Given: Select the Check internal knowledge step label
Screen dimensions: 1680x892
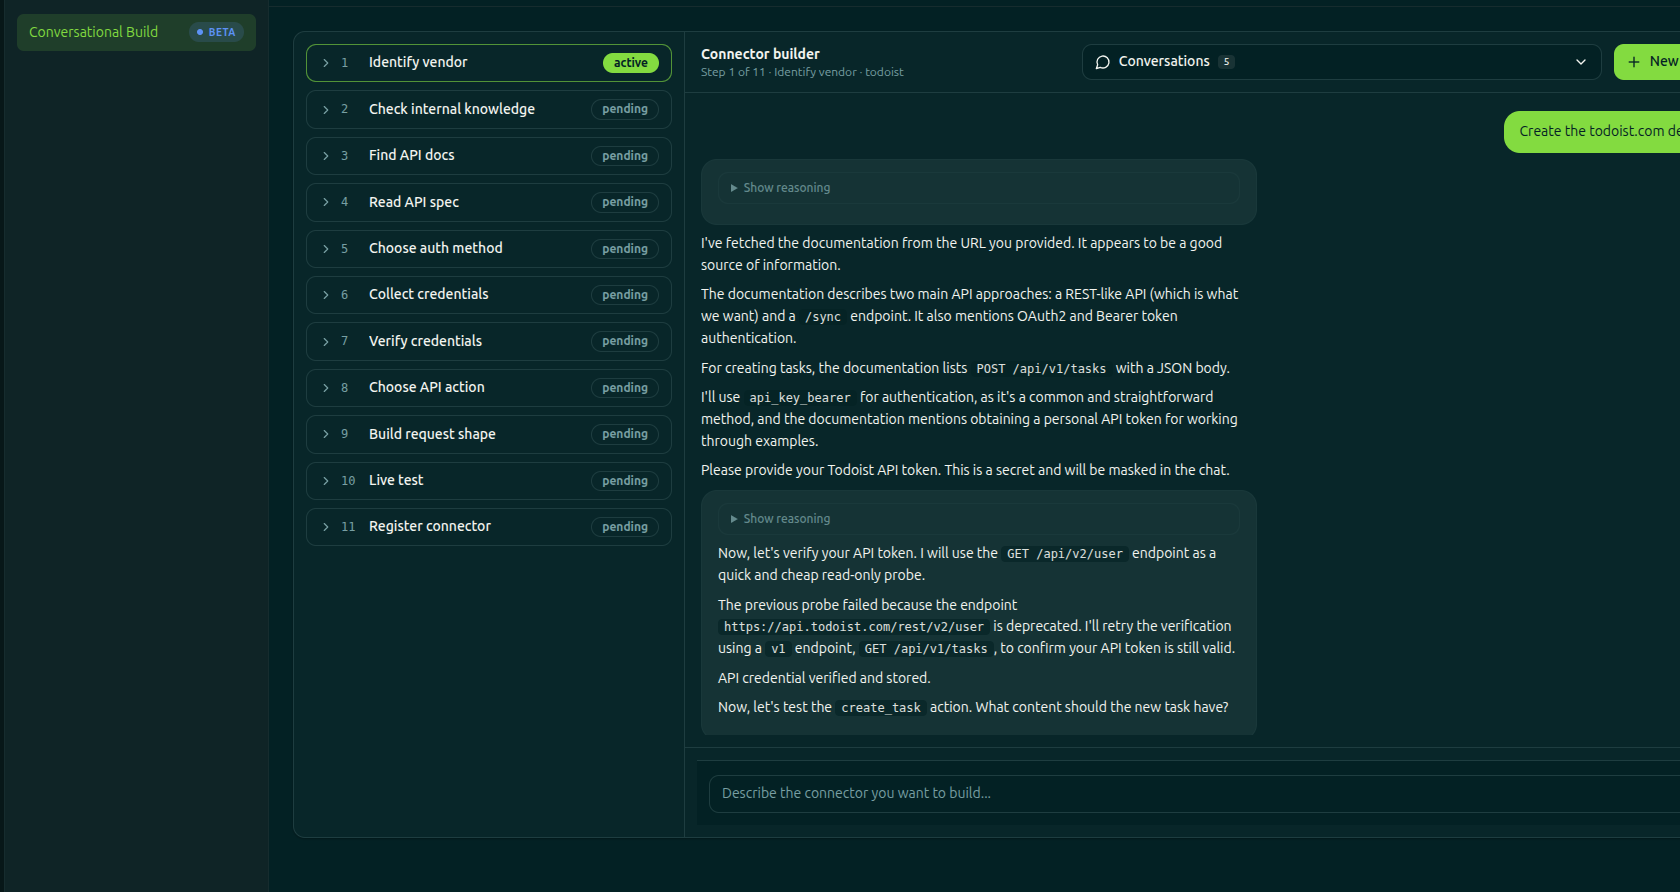Looking at the screenshot, I should click(452, 109).
